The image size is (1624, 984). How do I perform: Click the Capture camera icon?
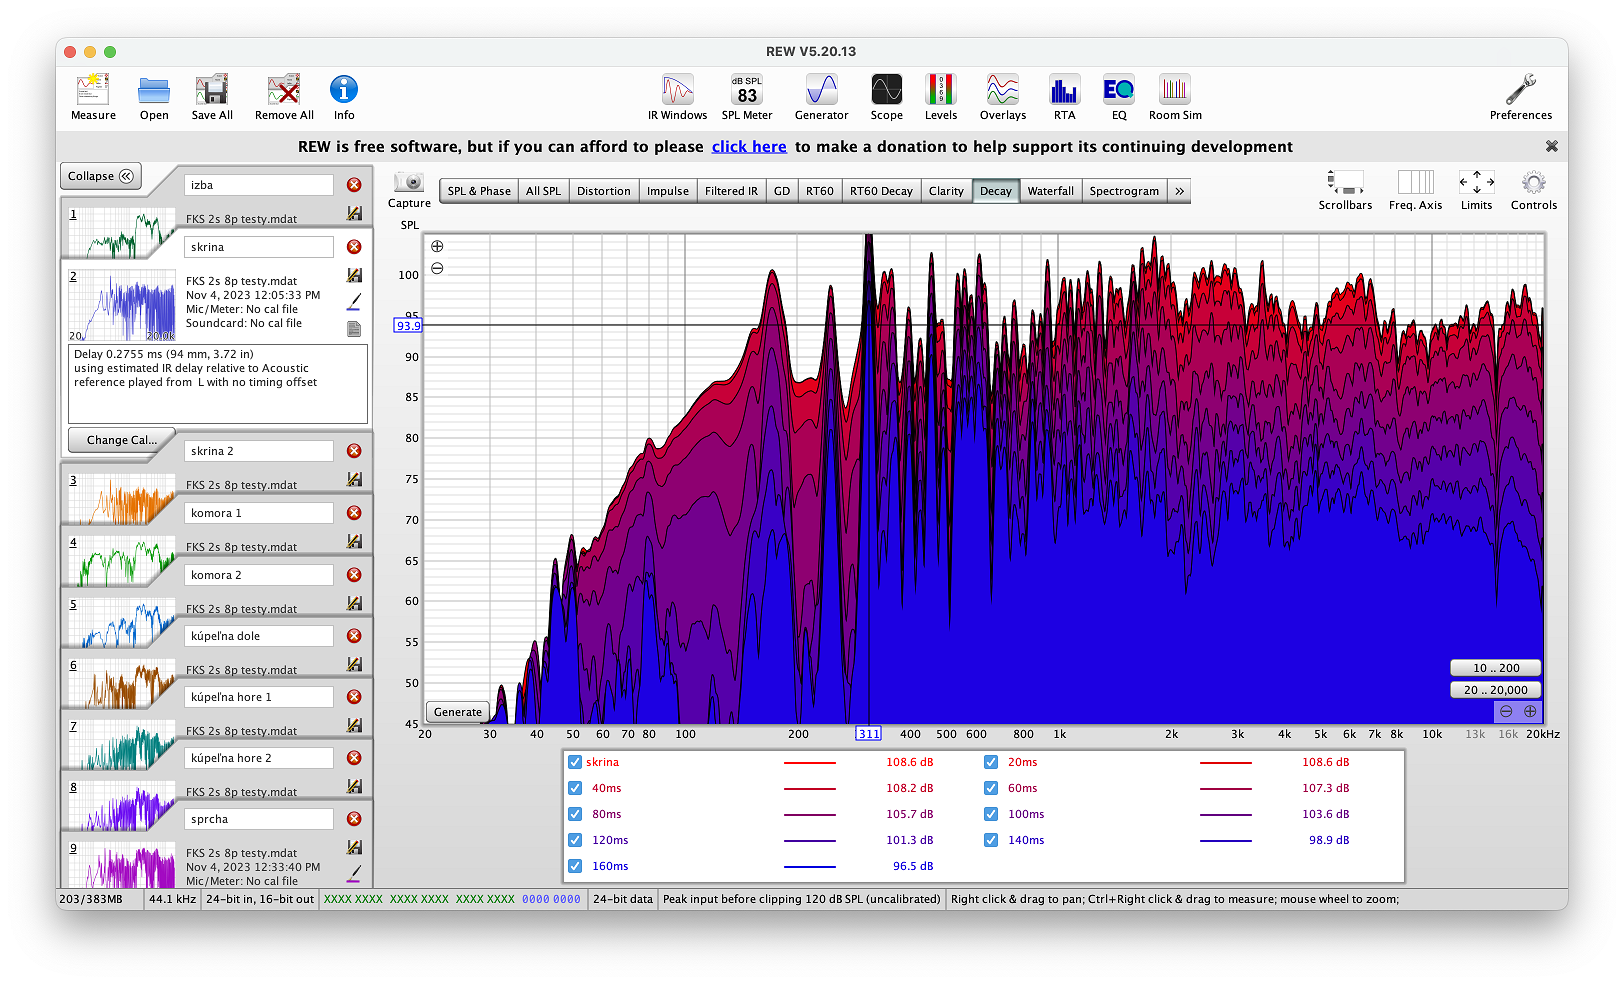coord(409,183)
